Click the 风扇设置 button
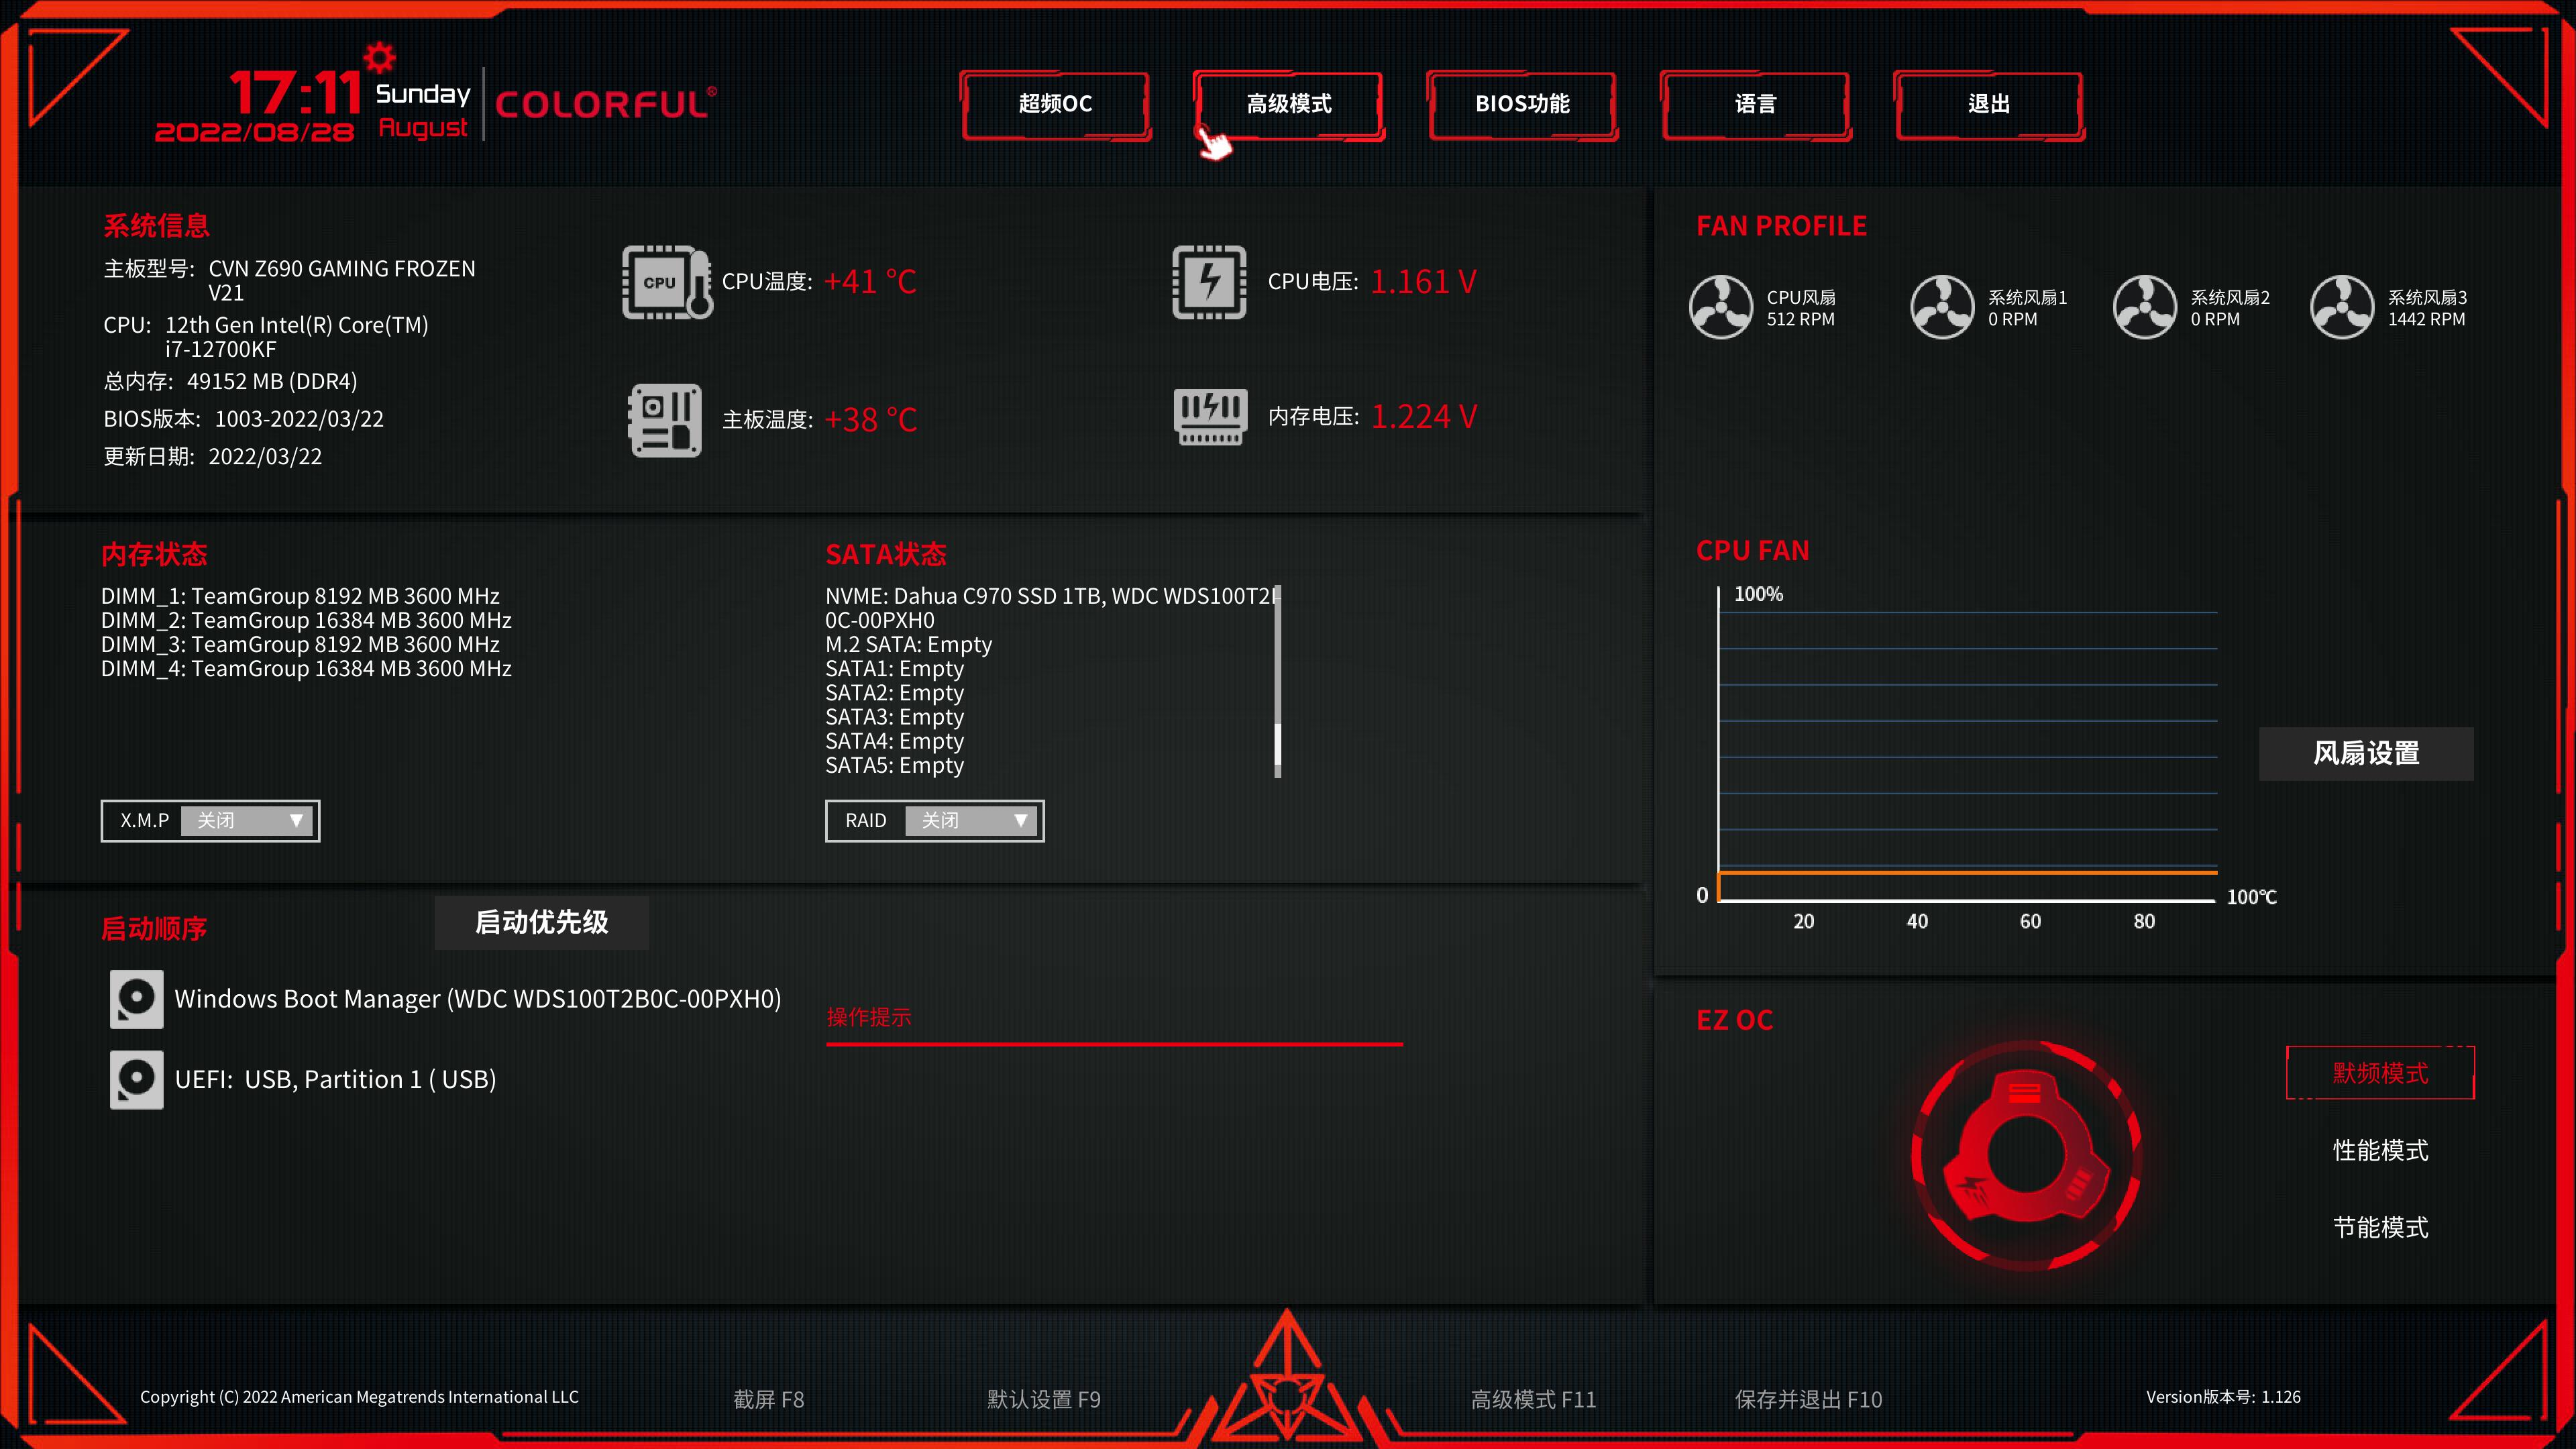The width and height of the screenshot is (2576, 1449). pyautogui.click(x=2366, y=753)
